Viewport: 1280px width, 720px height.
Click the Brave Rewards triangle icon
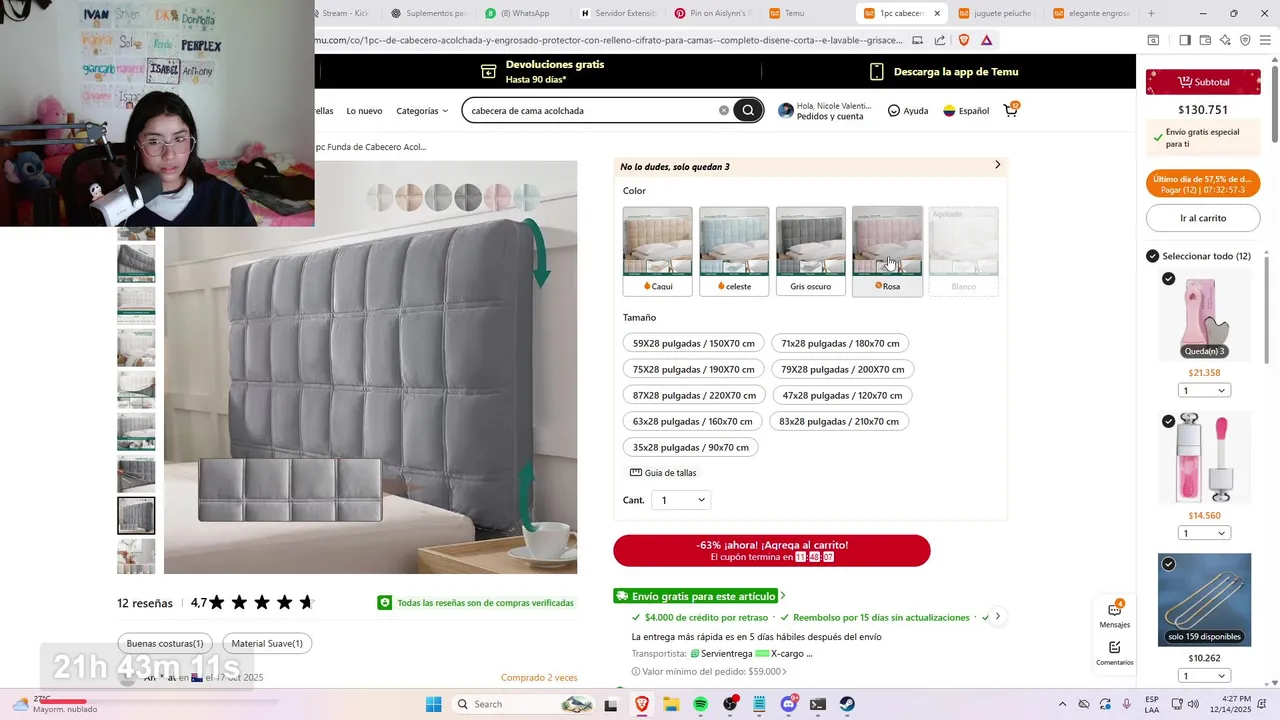click(987, 40)
